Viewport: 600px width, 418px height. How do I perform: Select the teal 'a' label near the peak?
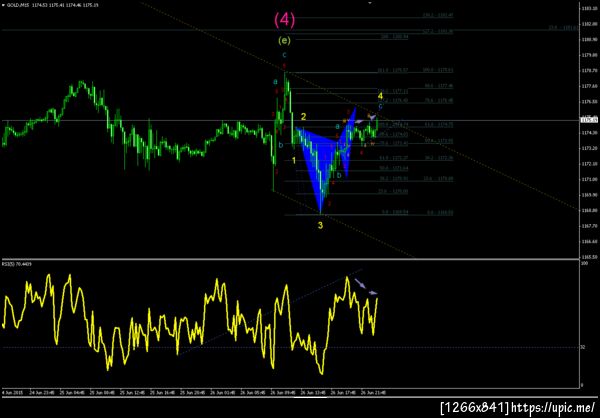coord(275,82)
